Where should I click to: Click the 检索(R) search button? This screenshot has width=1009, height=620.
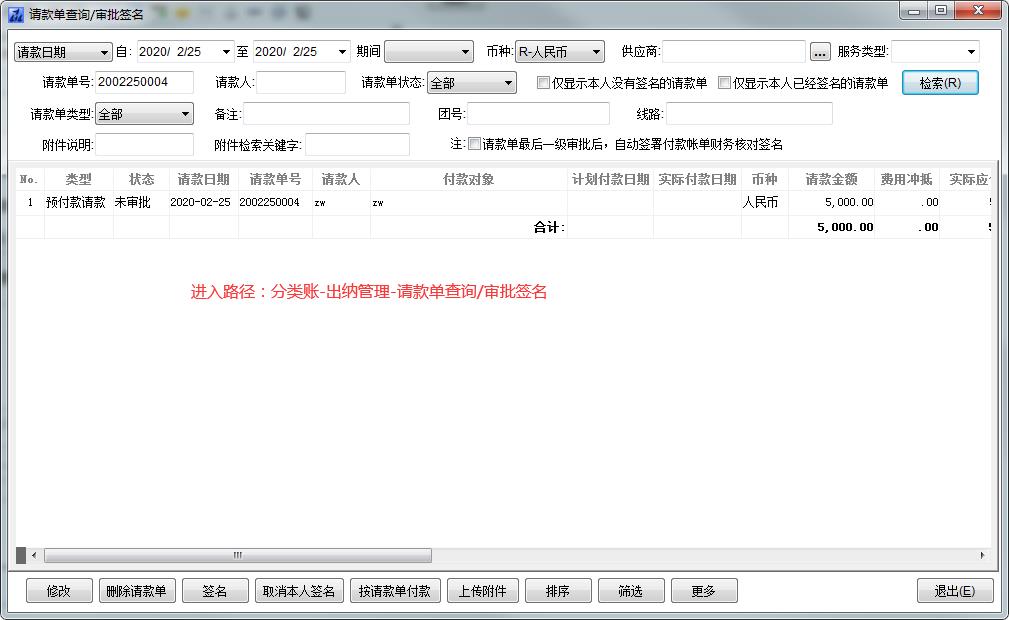[x=940, y=83]
